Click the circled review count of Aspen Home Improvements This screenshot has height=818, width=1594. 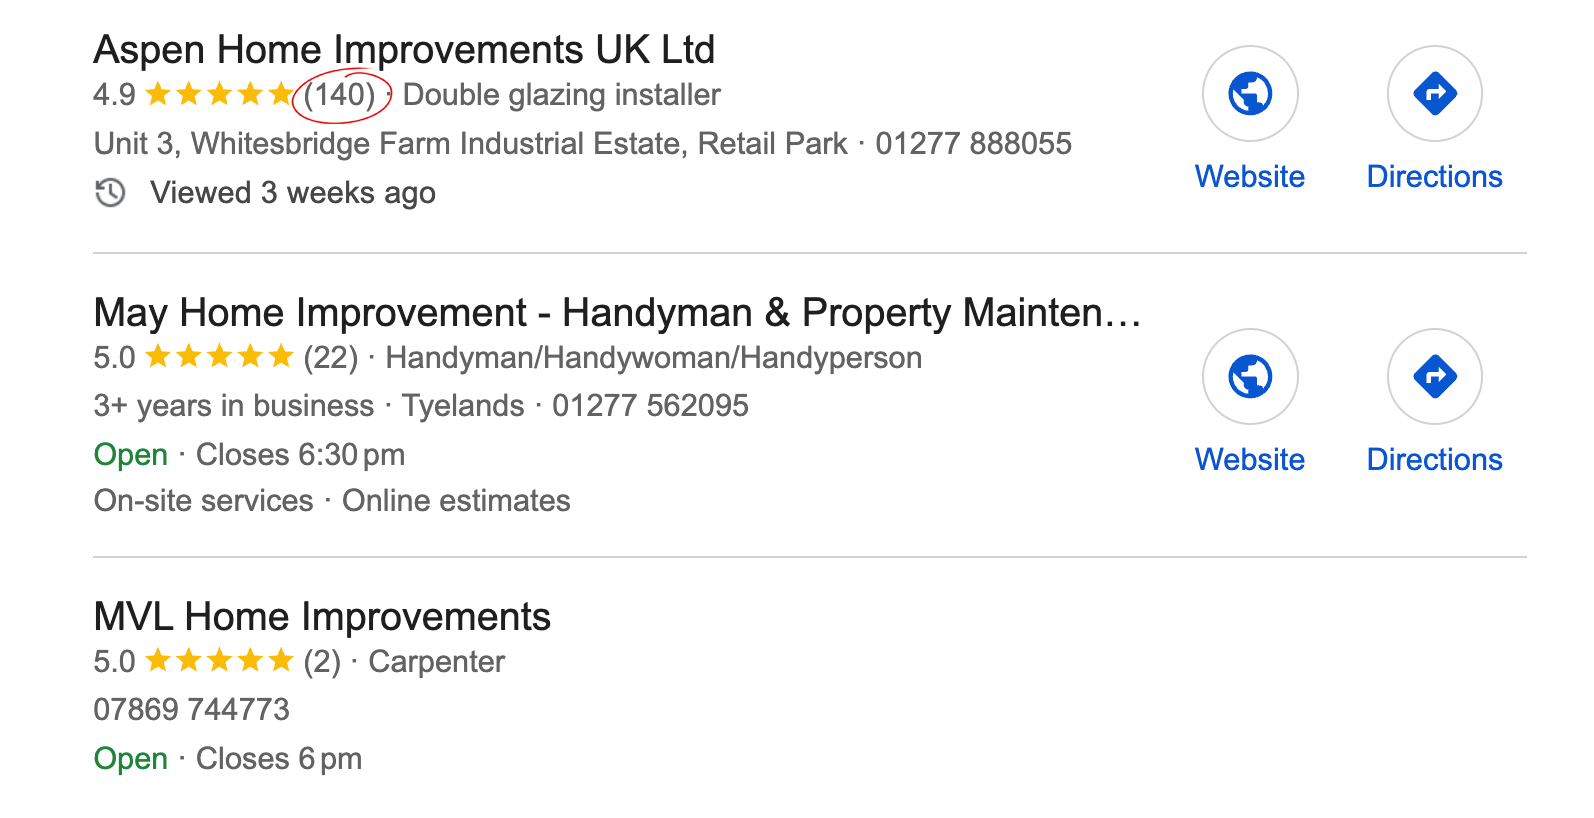coord(341,94)
